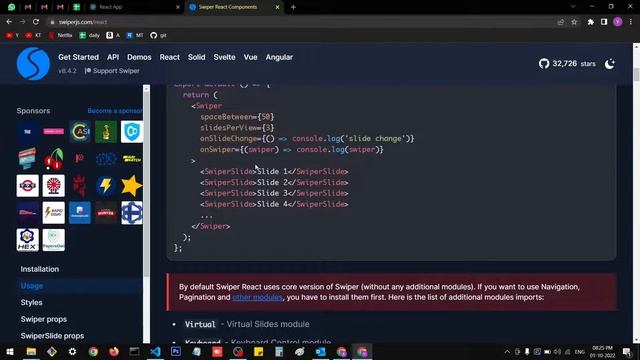Click the Swiper logo in the header

click(x=33, y=64)
